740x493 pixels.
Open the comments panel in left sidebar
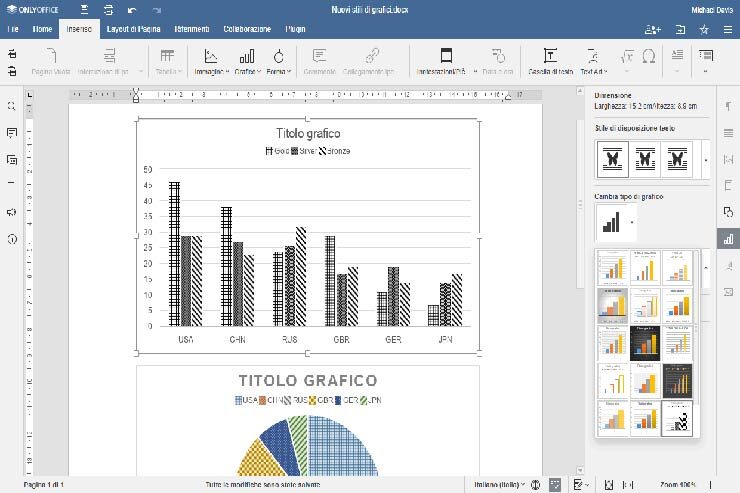click(11, 132)
